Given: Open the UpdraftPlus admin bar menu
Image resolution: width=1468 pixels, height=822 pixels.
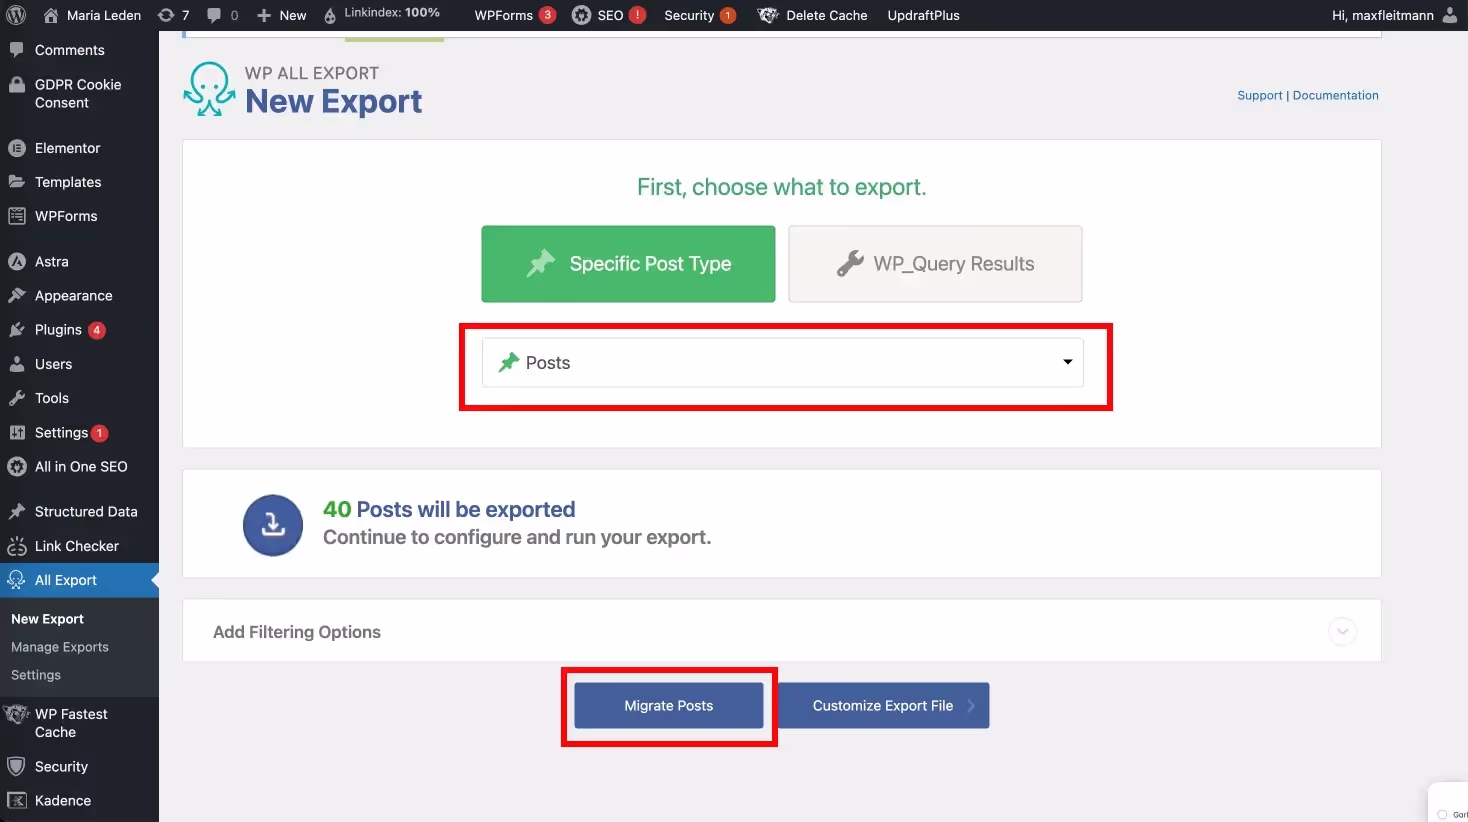Looking at the screenshot, I should click(923, 15).
